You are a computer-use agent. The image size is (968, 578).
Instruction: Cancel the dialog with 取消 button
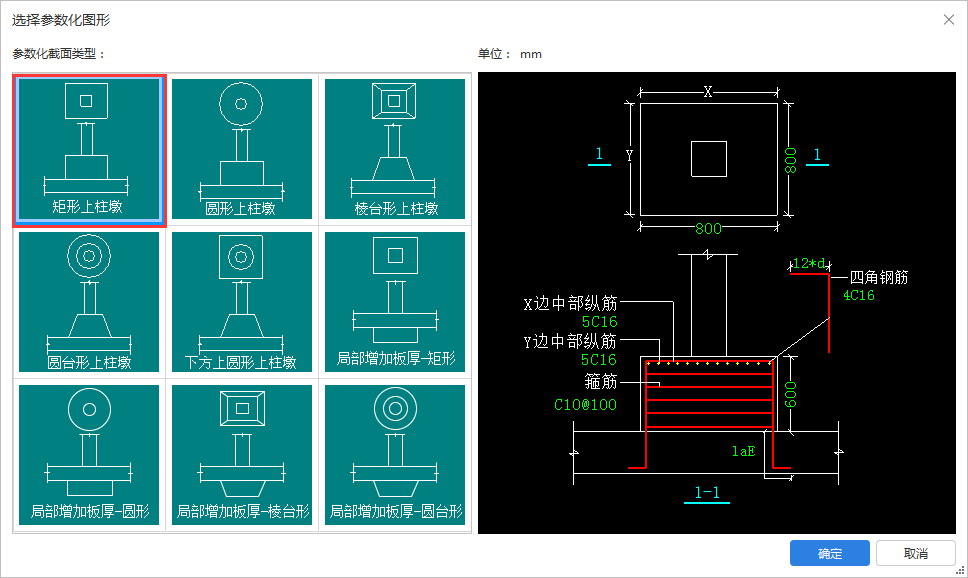pyautogui.click(x=916, y=553)
